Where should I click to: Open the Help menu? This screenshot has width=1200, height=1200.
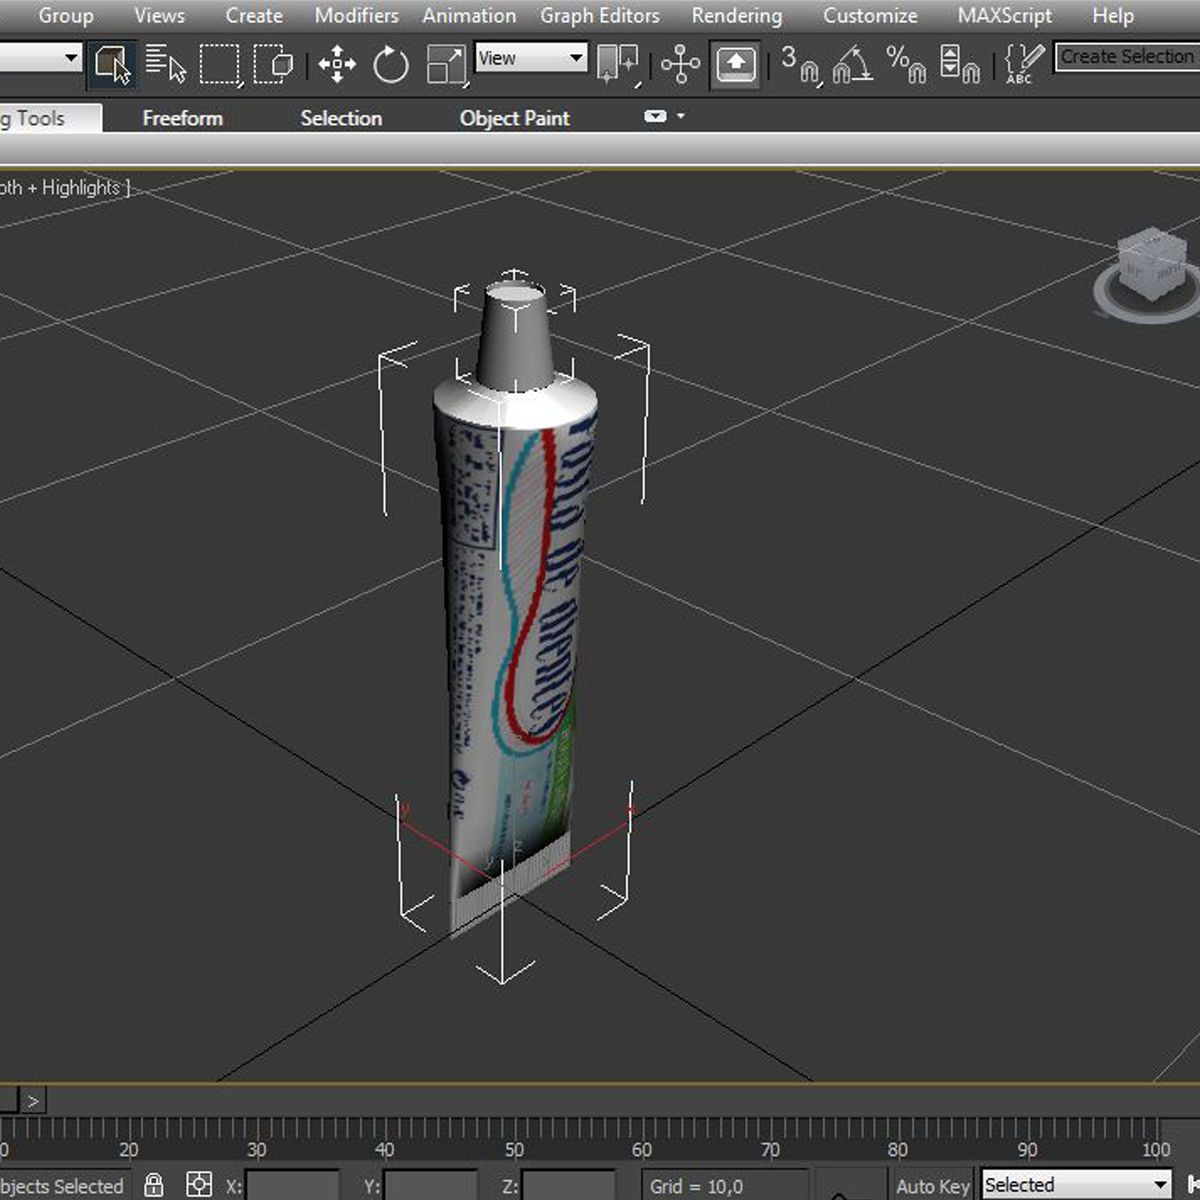1113,16
